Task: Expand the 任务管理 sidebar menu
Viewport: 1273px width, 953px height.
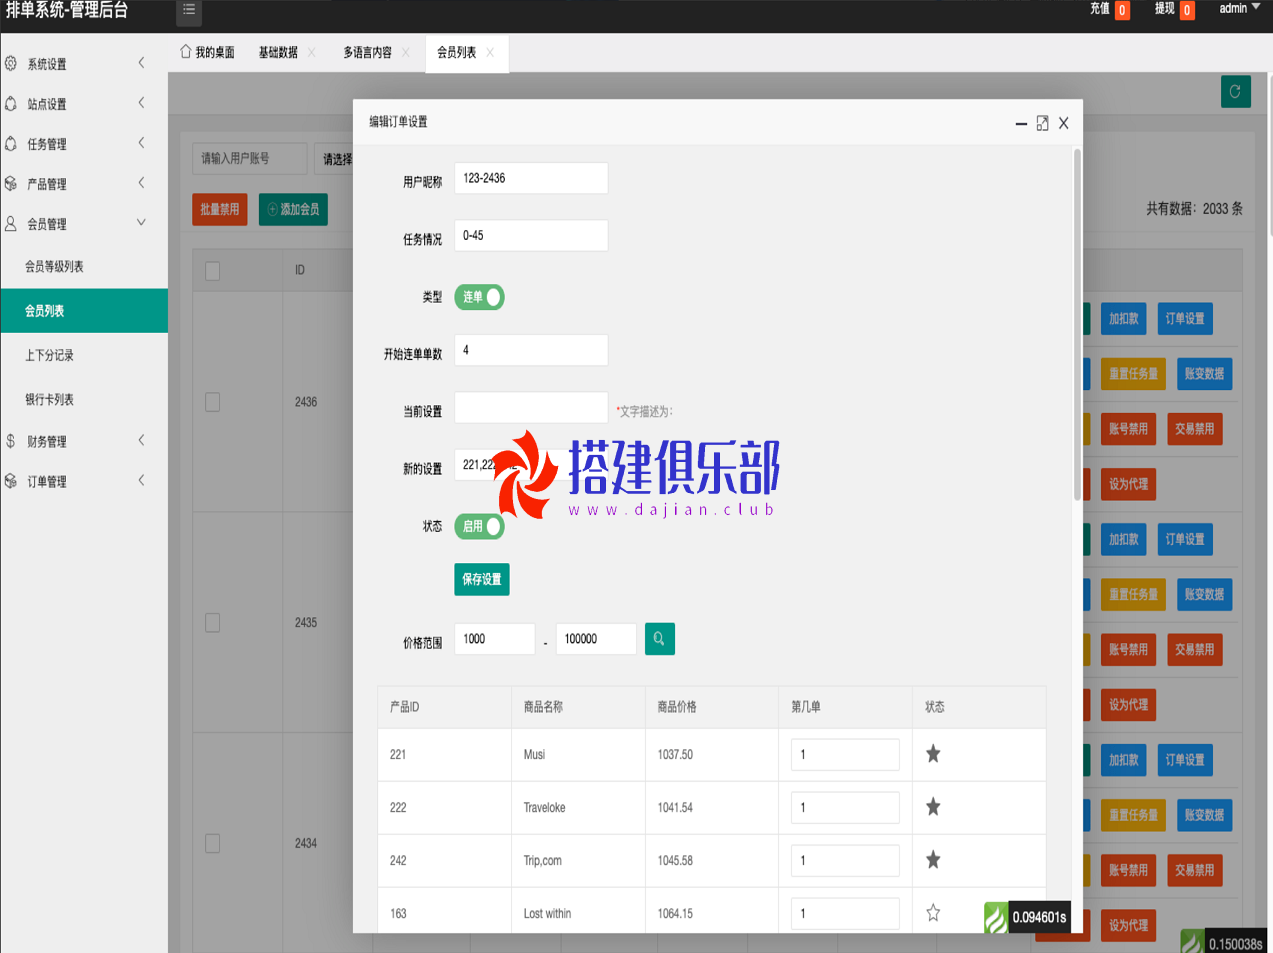Action: tap(141, 143)
